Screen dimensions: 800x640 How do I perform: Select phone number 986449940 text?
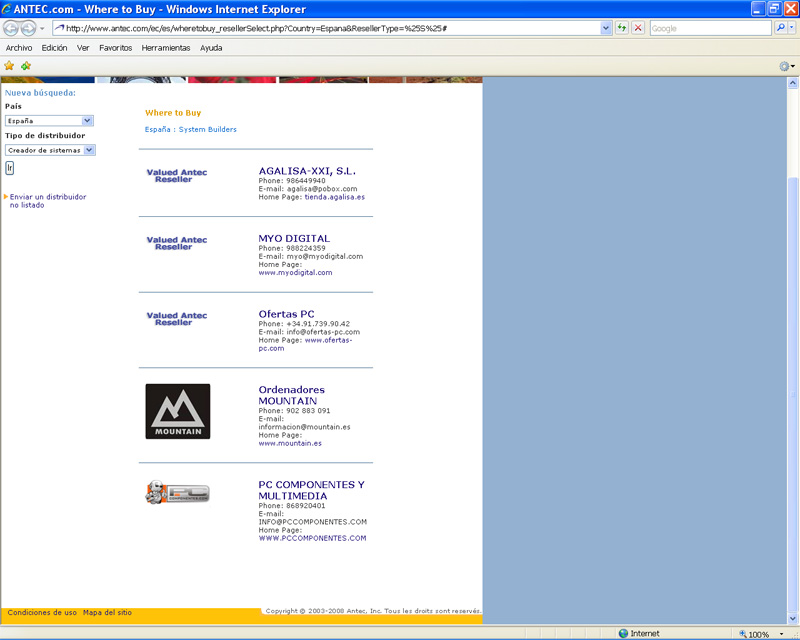click(x=306, y=181)
